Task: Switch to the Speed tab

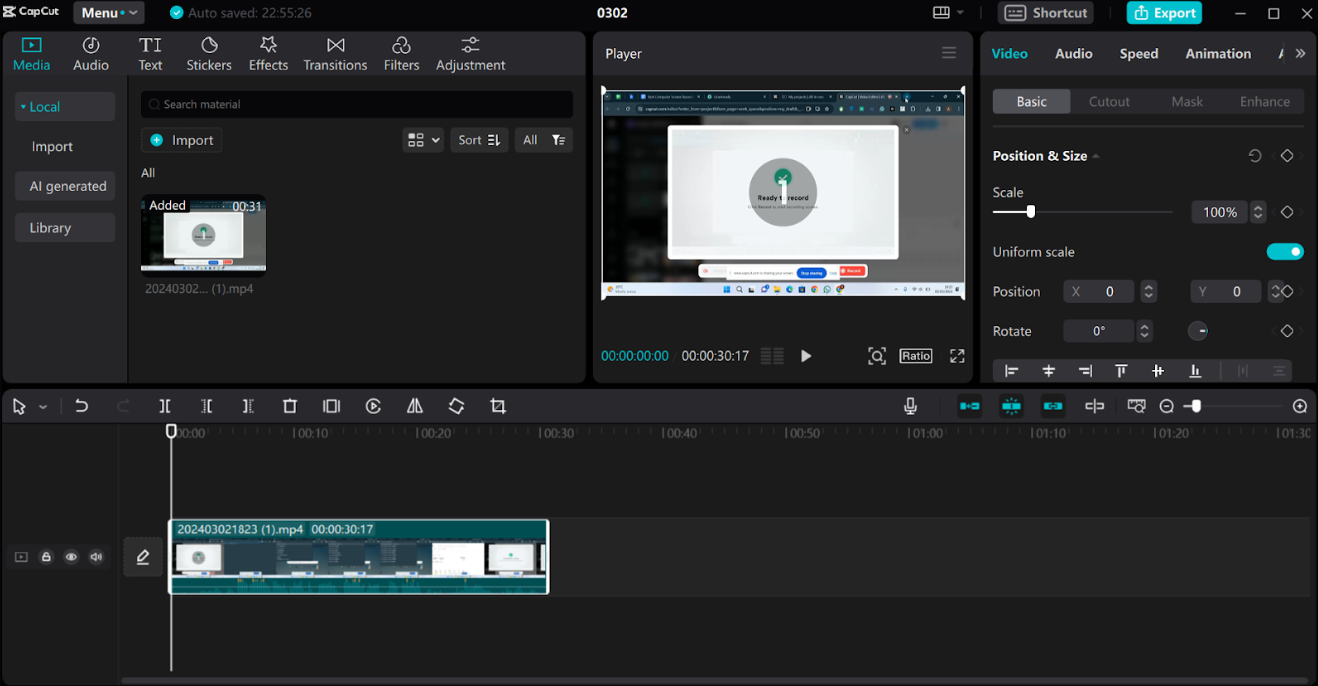Action: point(1139,54)
